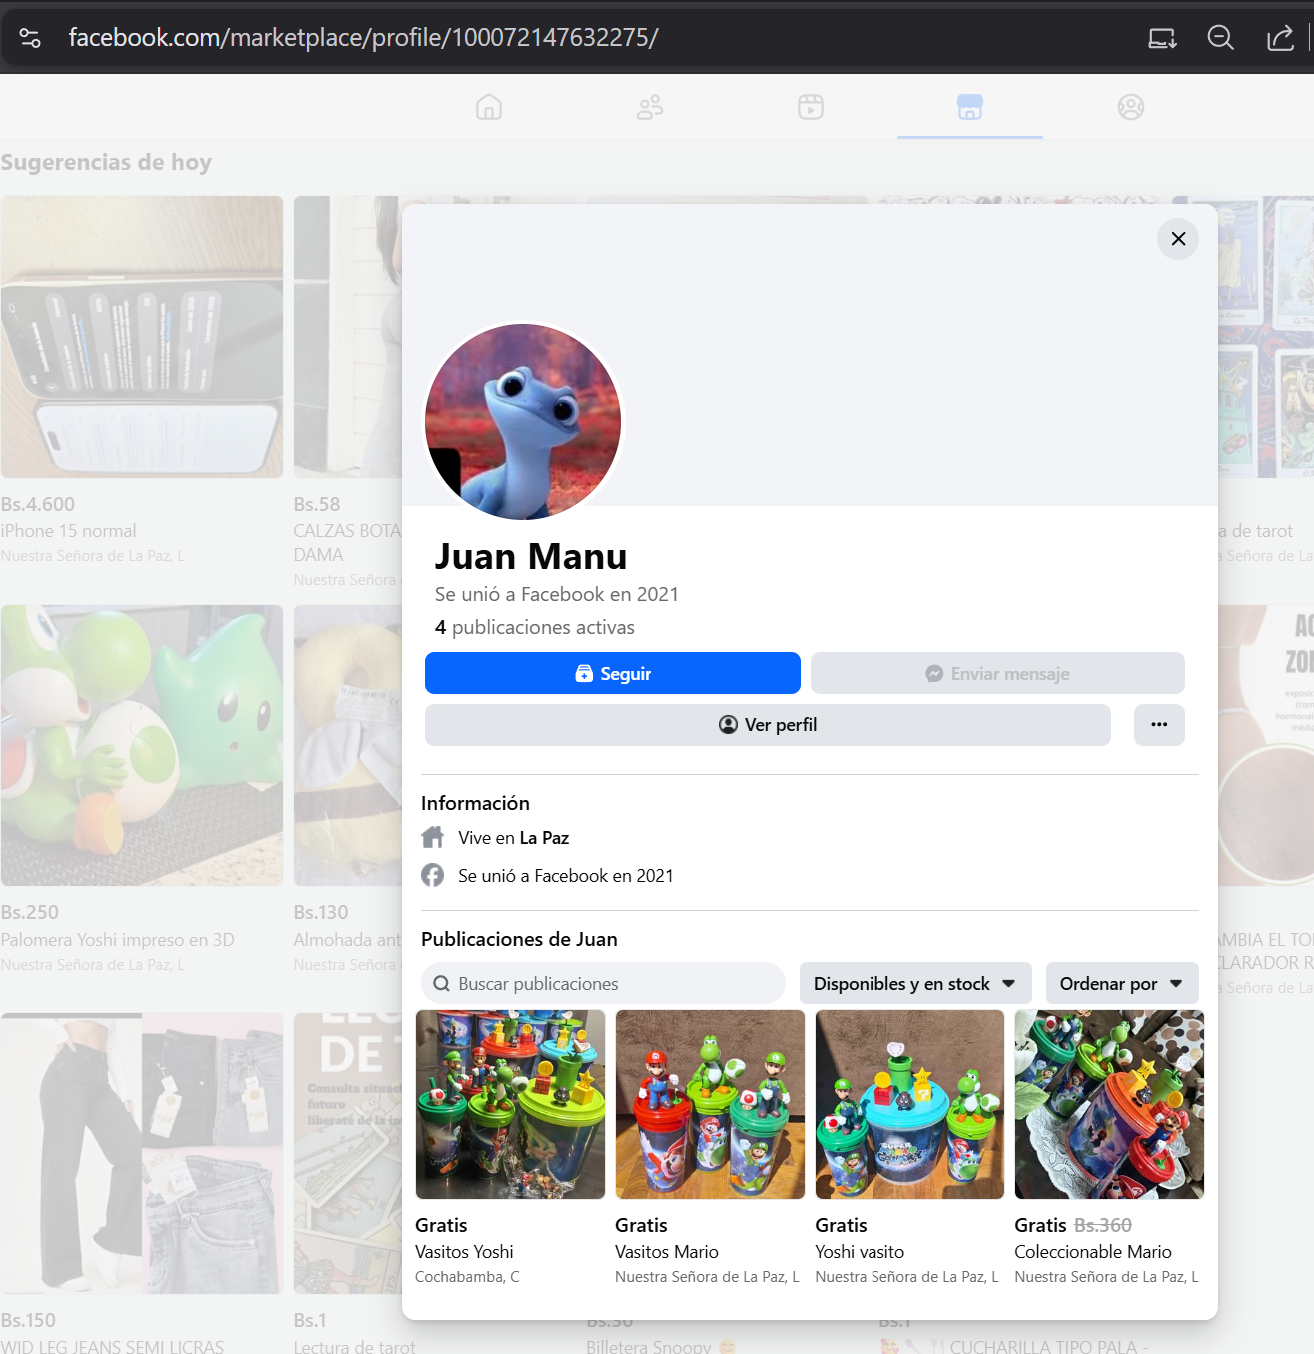1314x1354 pixels.
Task: Open the Coleccionable Mario listing thumbnail
Action: (x=1109, y=1104)
